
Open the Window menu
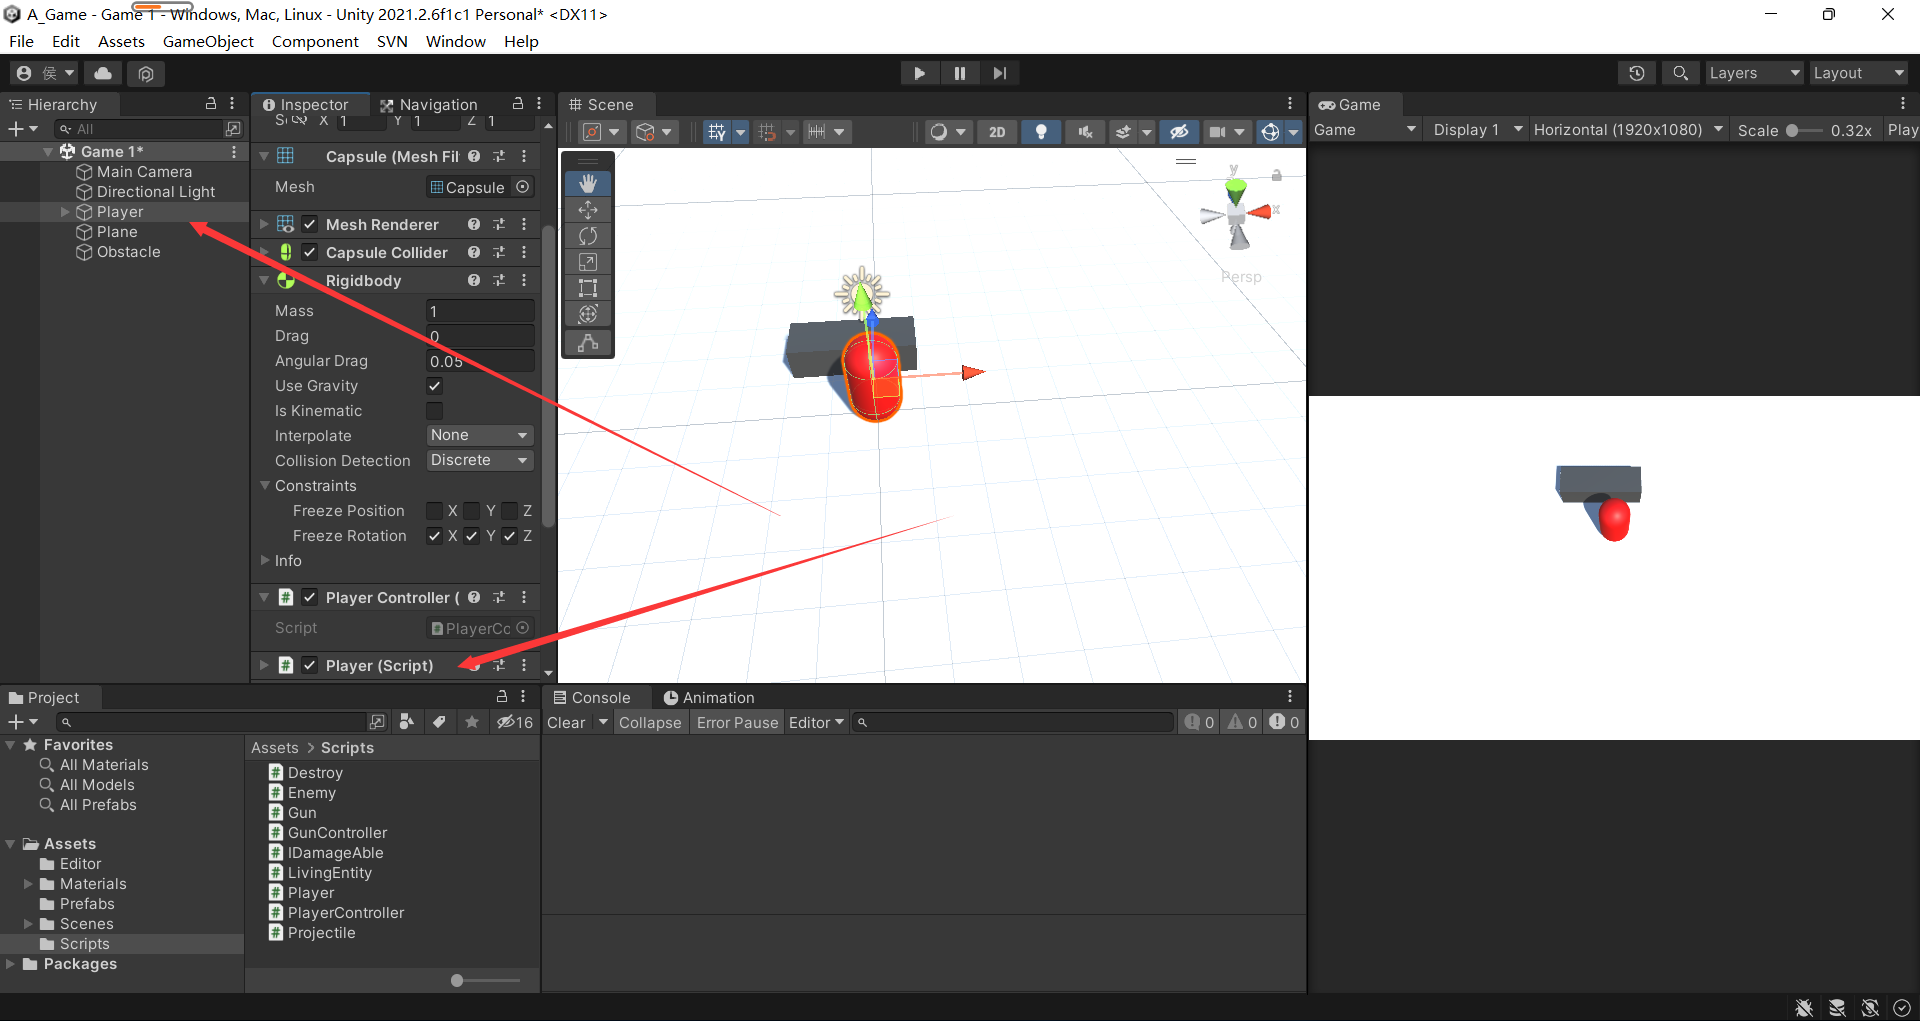[x=456, y=41]
